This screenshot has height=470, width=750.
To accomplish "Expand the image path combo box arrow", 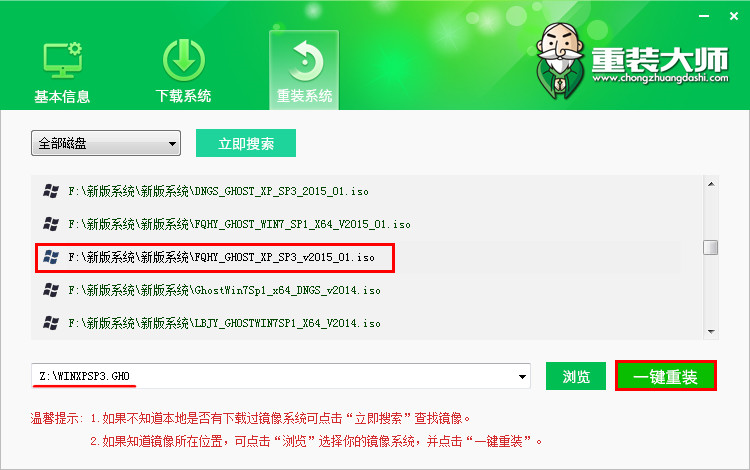I will click(522, 377).
